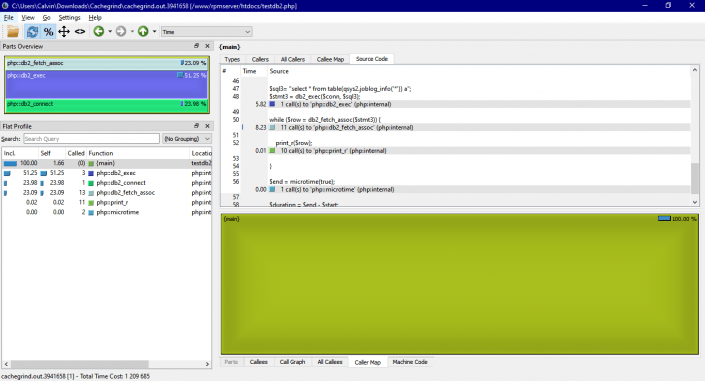Switch to the All Callees tab
The width and height of the screenshot is (705, 381).
pyautogui.click(x=330, y=362)
